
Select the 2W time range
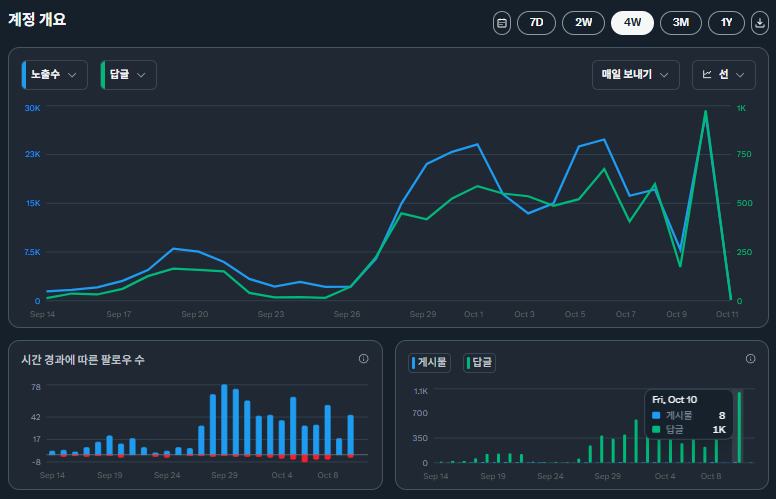(x=583, y=23)
